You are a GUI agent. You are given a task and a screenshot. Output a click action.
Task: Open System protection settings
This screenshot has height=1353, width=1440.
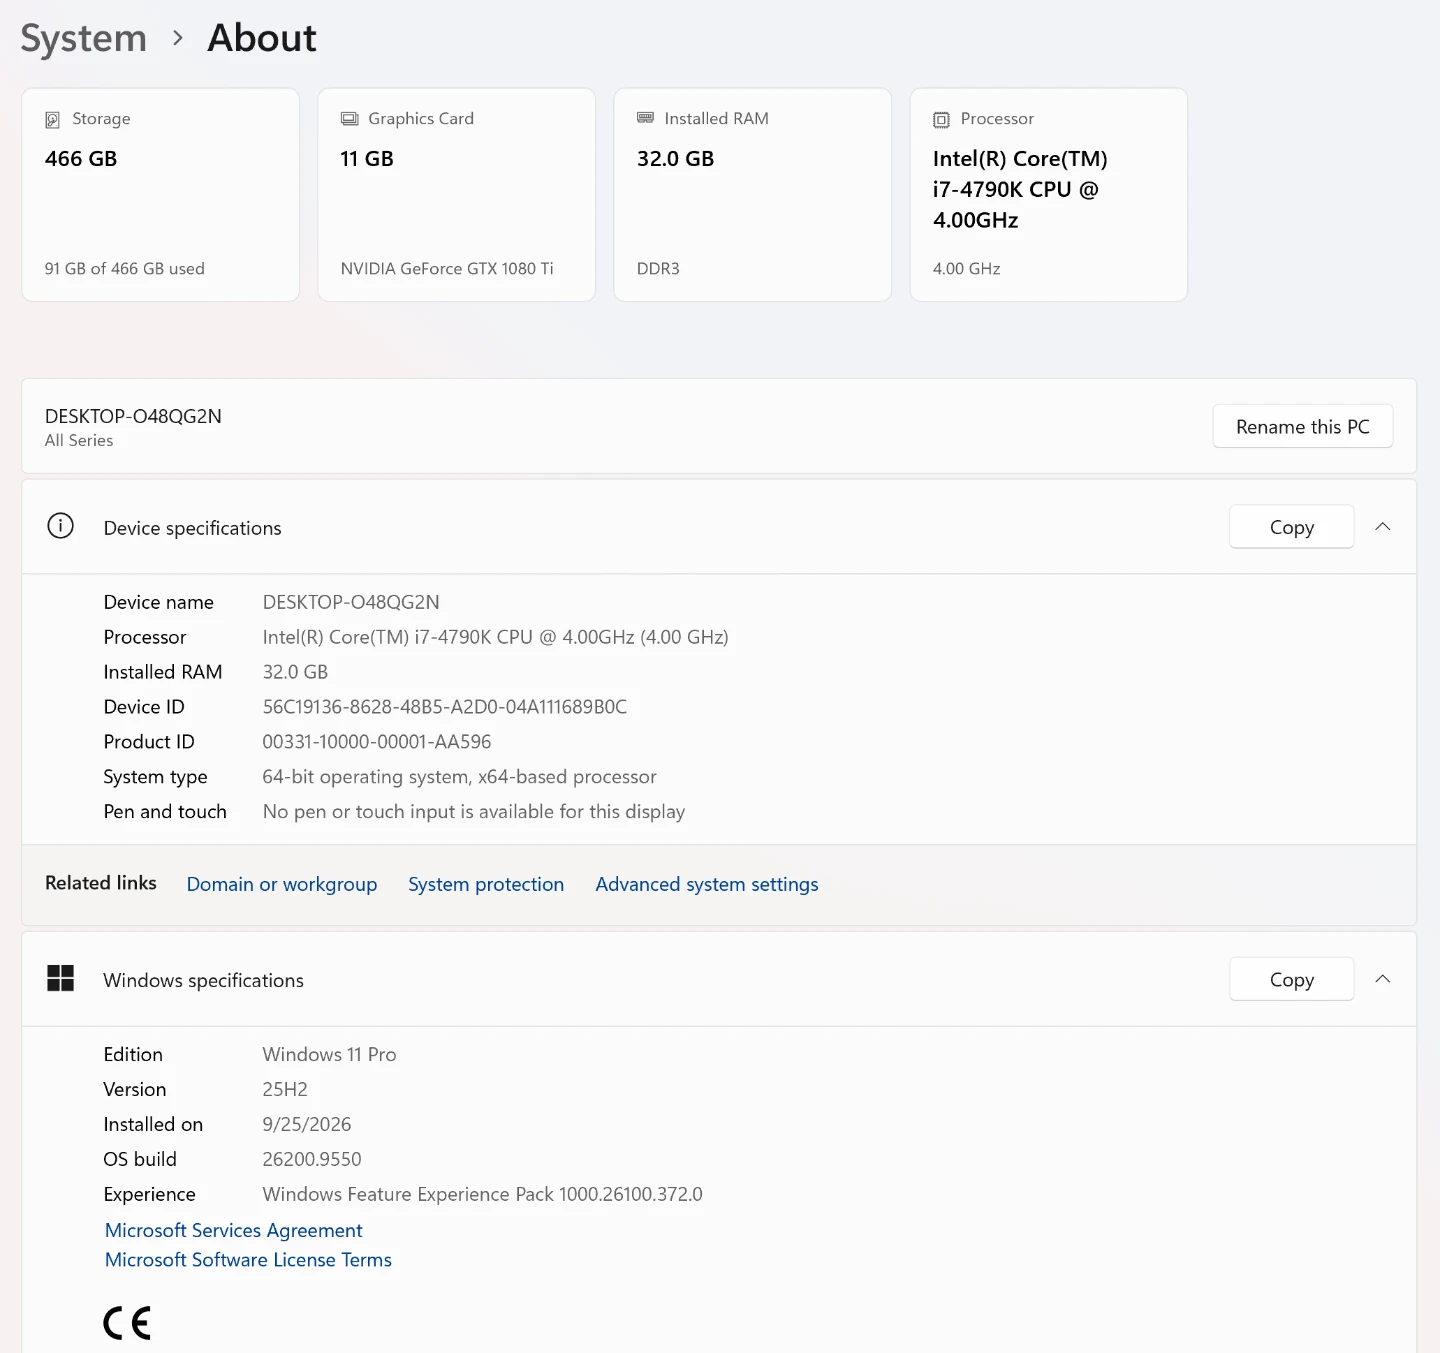(x=486, y=884)
